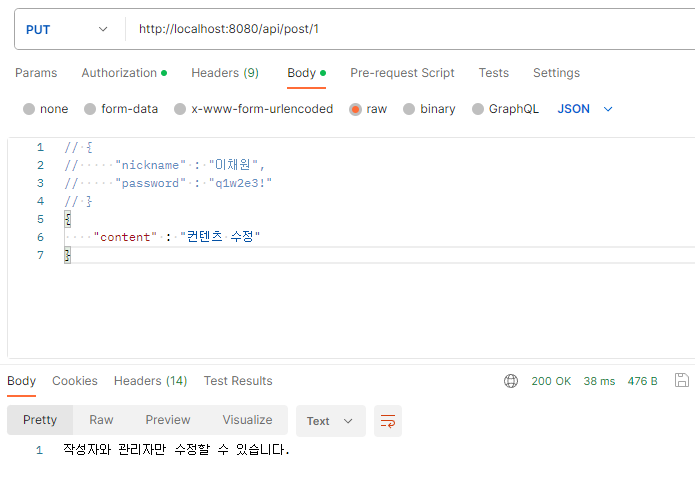Choose x-www-form-urlencoded body type
This screenshot has height=494, width=695.
180,109
